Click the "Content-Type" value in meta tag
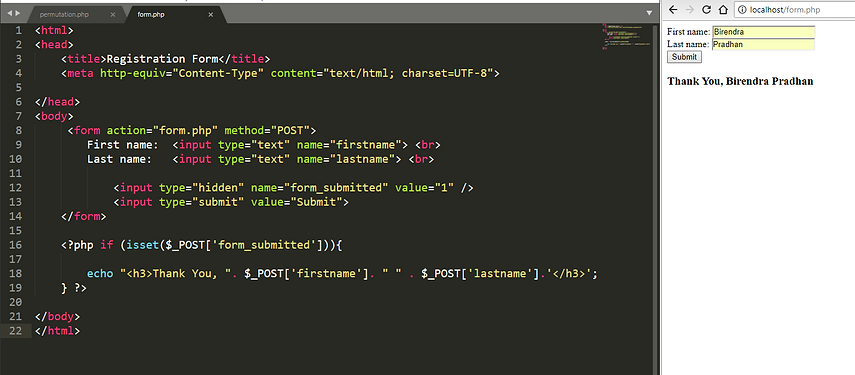 pos(218,73)
